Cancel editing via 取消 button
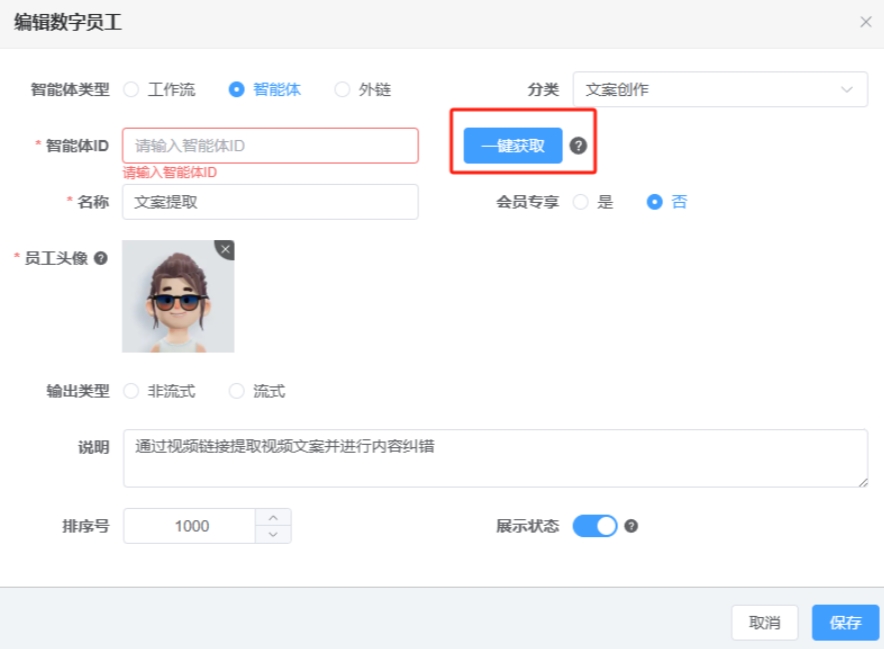Screen dimensions: 884x649 [765, 622]
